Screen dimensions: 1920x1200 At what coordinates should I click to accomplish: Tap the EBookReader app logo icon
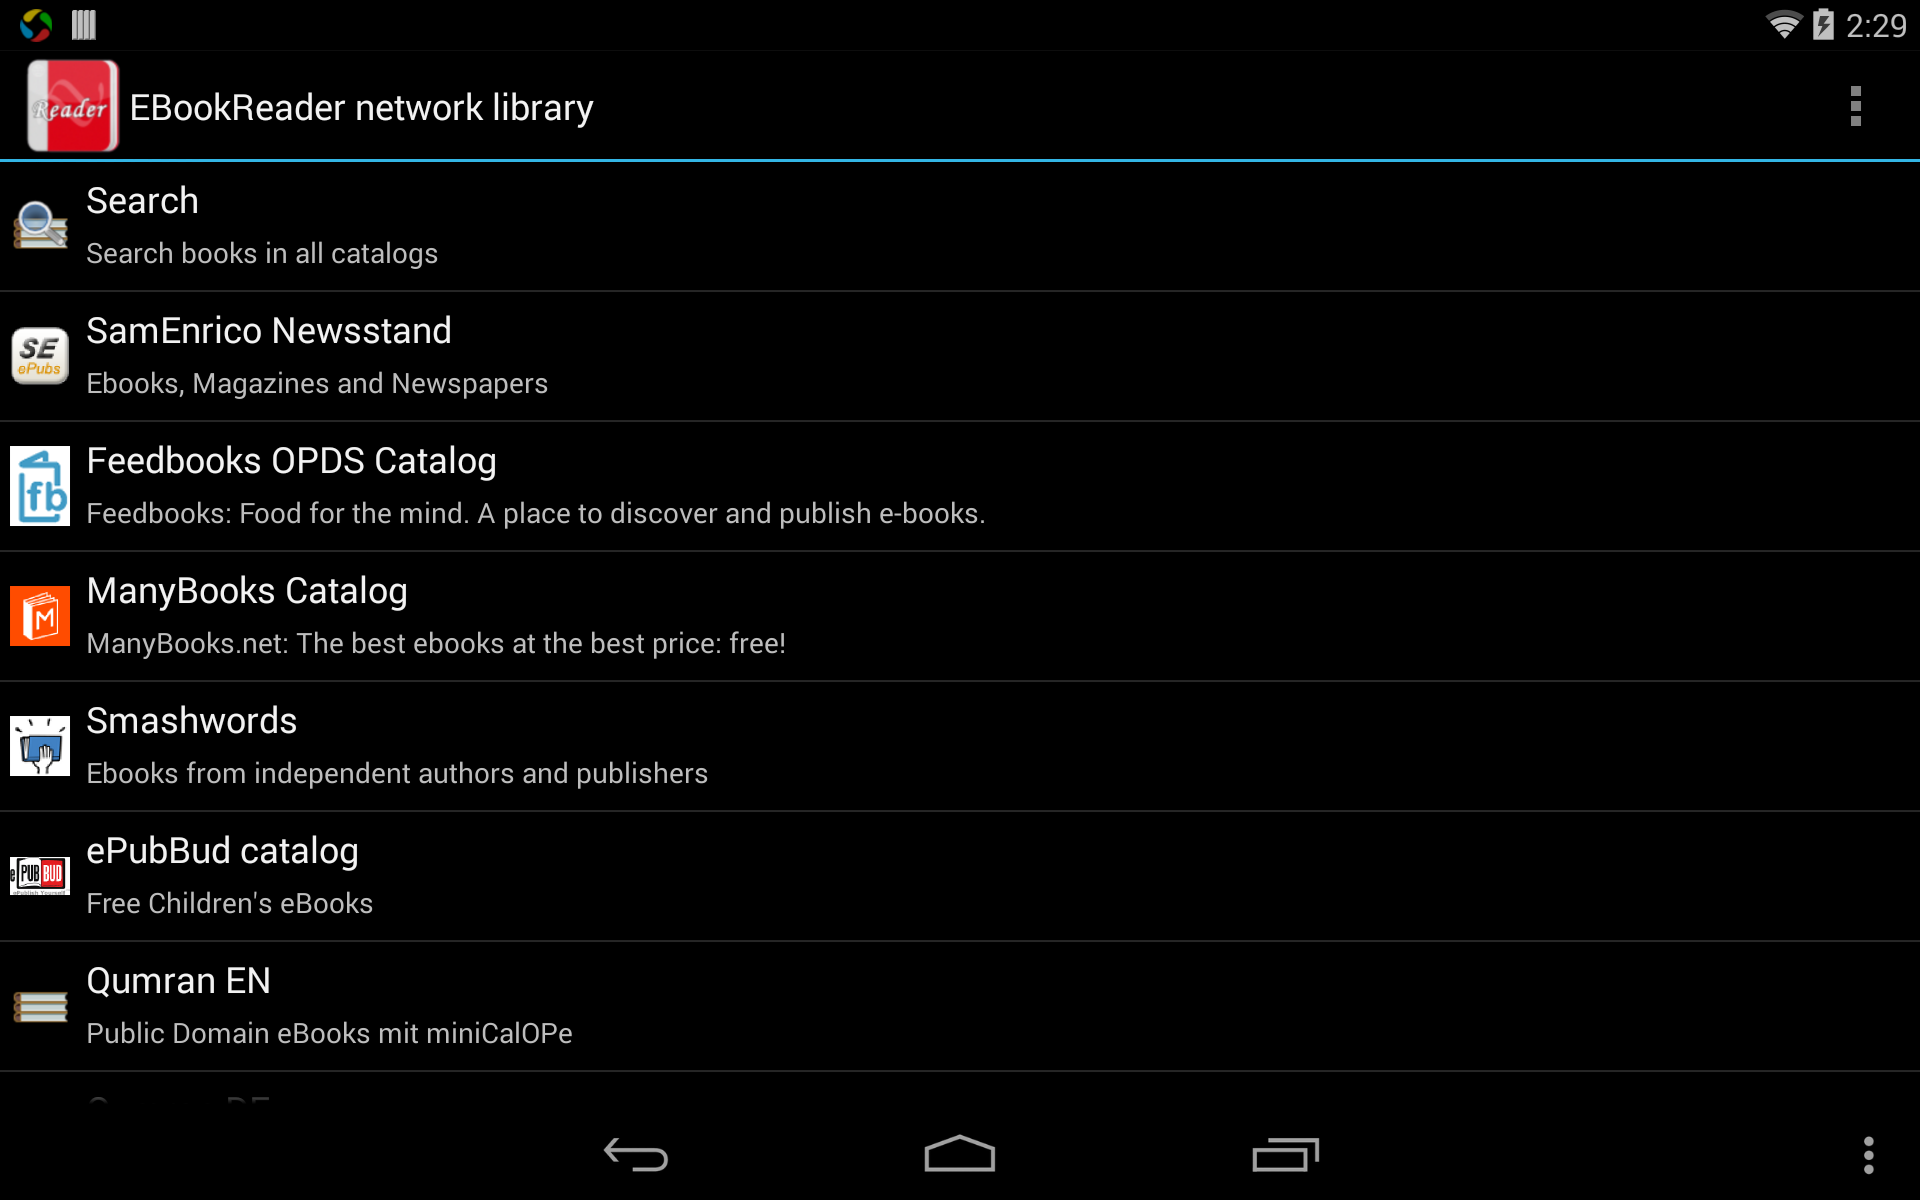point(72,106)
